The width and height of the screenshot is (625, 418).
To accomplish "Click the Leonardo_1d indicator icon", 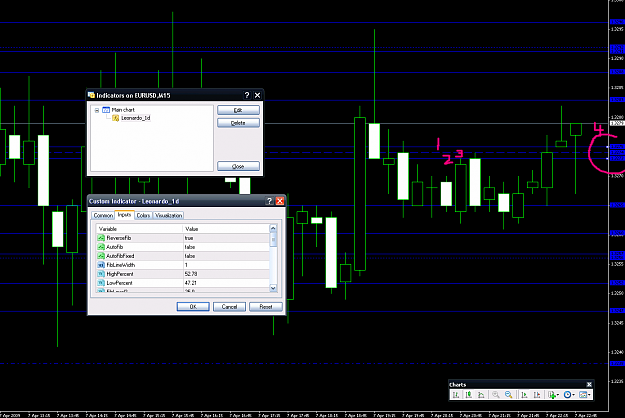I will [116, 118].
